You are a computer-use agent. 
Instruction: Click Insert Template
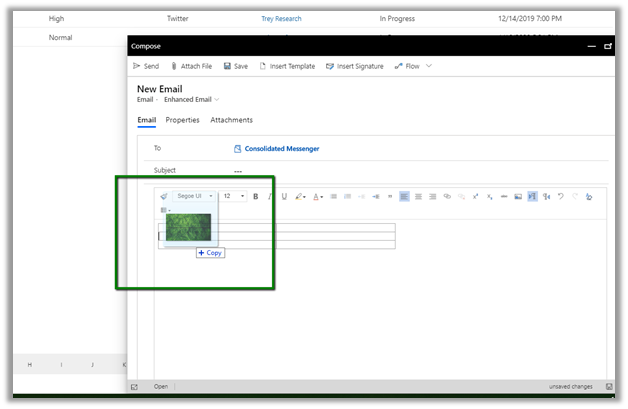tap(287, 66)
